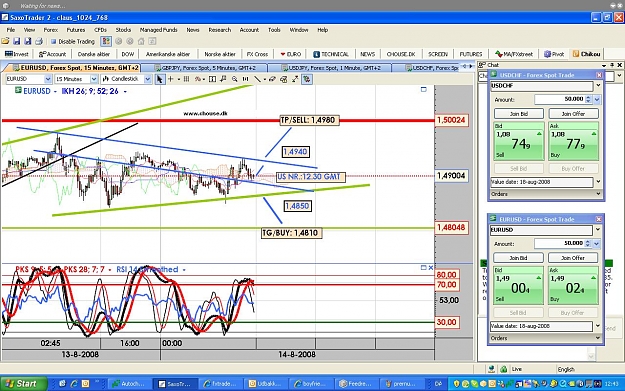Click the eraser icon on chart toolbar
This screenshot has height=391, width=625.
272,79
